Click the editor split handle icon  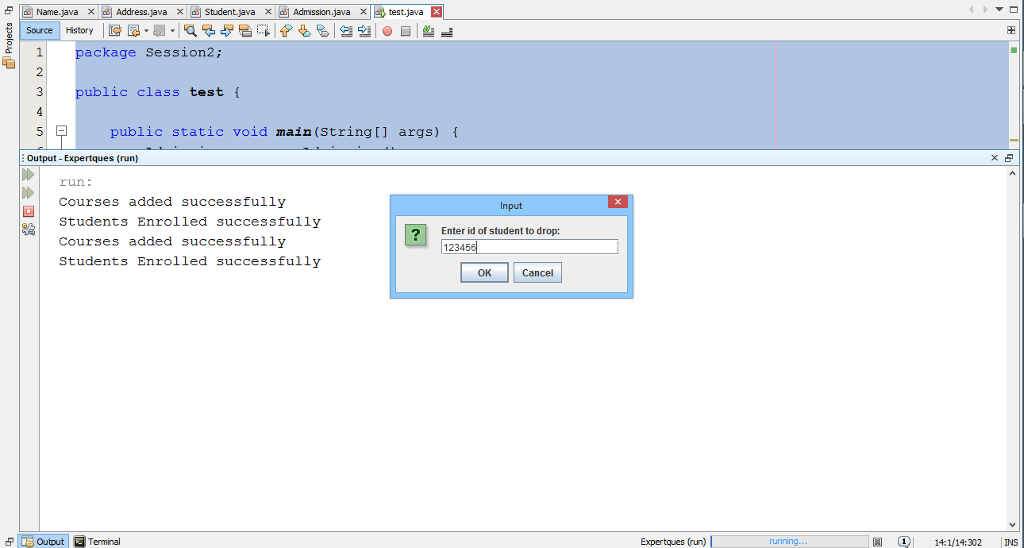(1011, 30)
